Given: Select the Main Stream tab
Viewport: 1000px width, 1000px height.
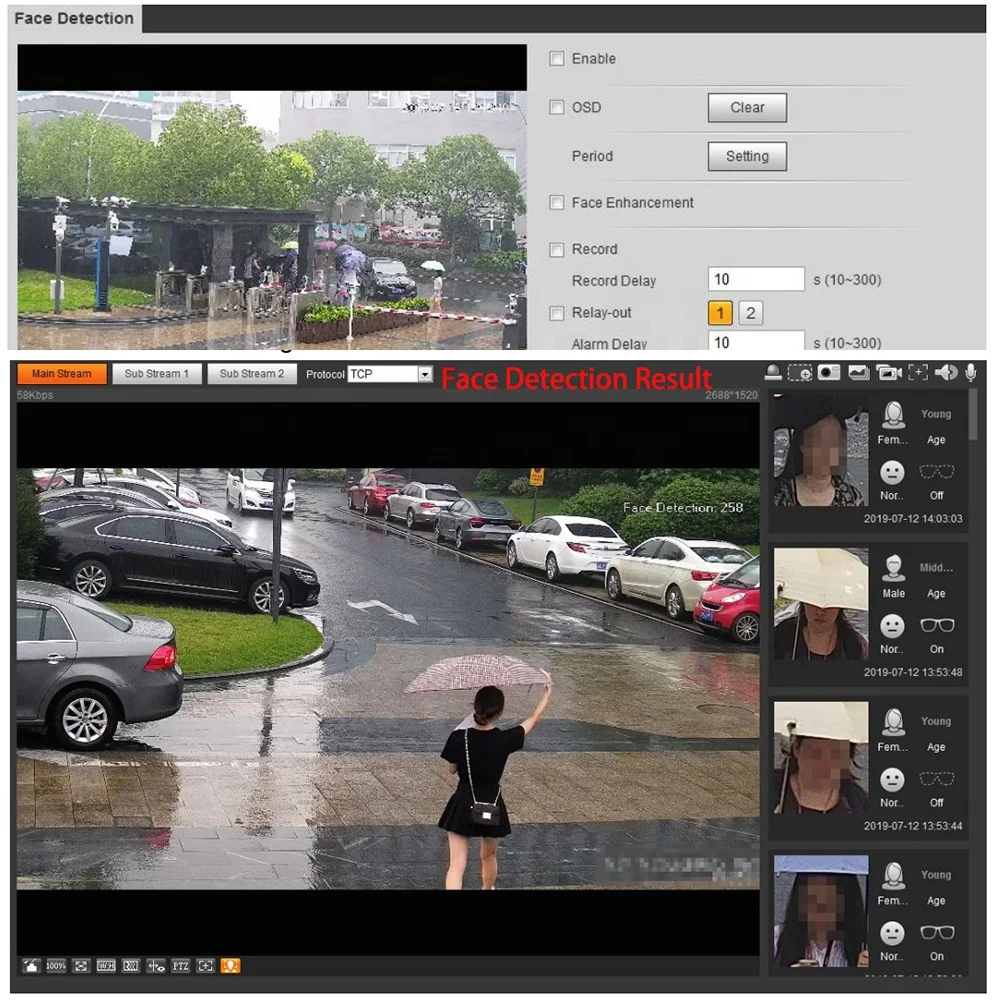Looking at the screenshot, I should 61,373.
